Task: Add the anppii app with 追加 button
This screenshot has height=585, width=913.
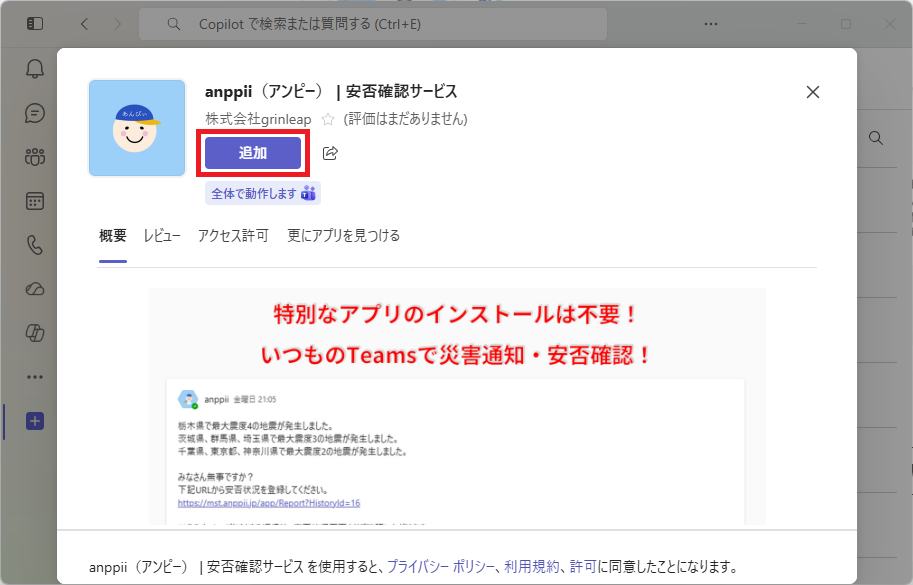Action: 253,153
